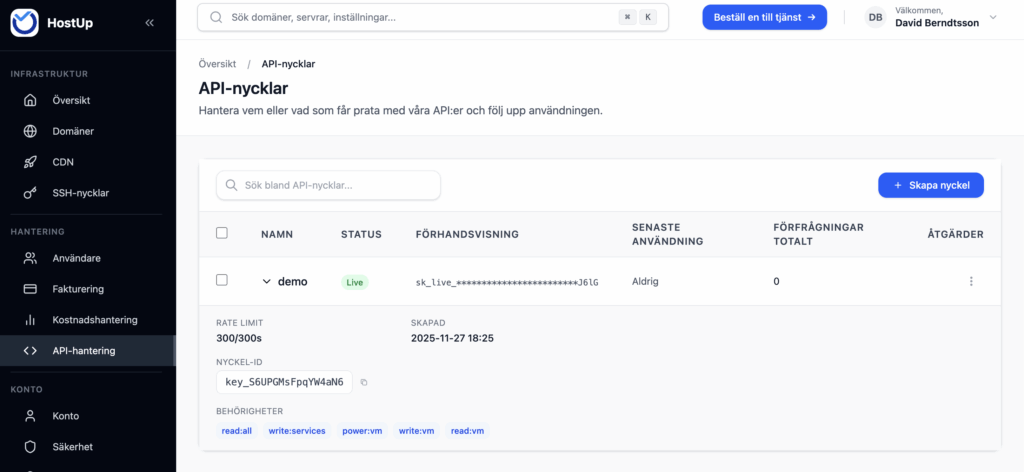Click Beställ en till tjänst button
1024x472 pixels.
click(x=764, y=17)
